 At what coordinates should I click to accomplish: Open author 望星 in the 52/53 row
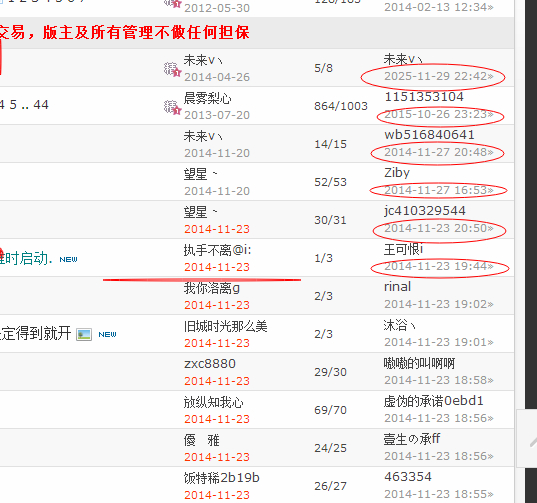tap(201, 174)
